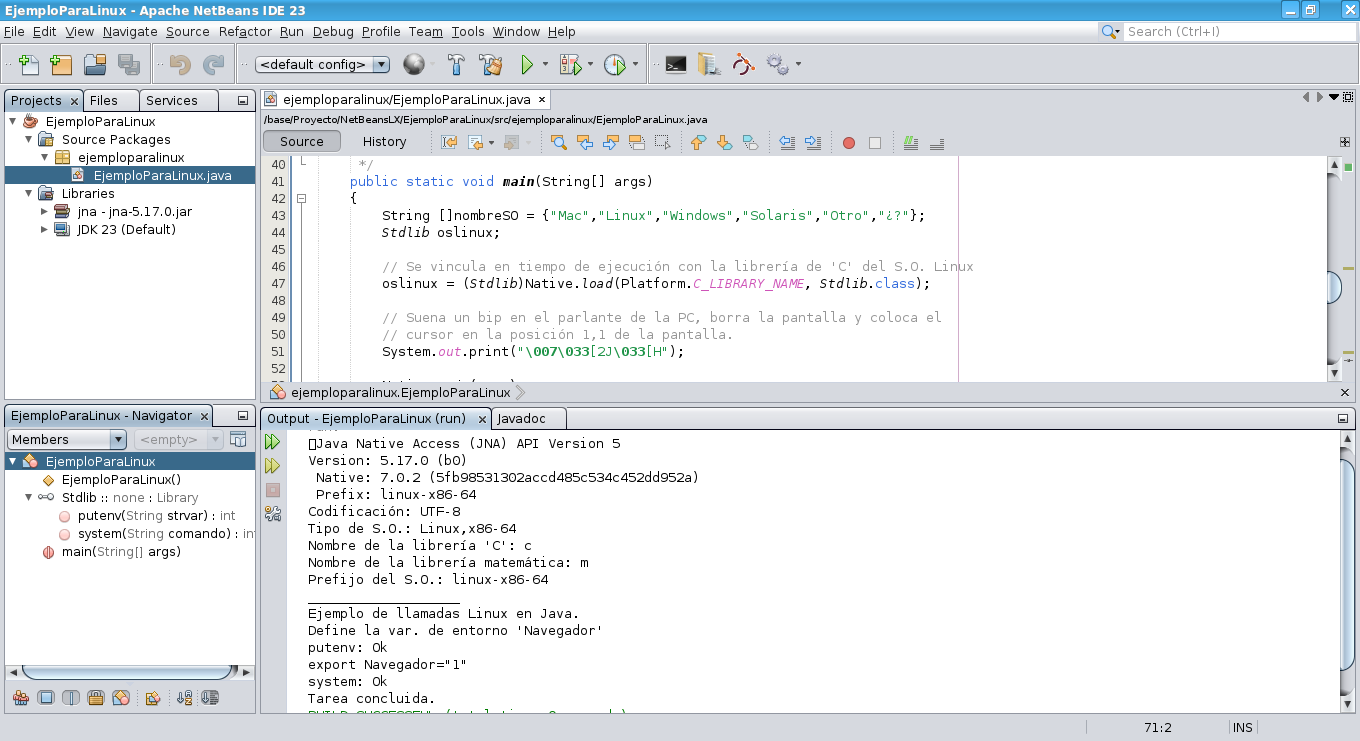Click the Next Bookmark icon in editor toolbar
Image resolution: width=1360 pixels, height=741 pixels.
pos(724,142)
